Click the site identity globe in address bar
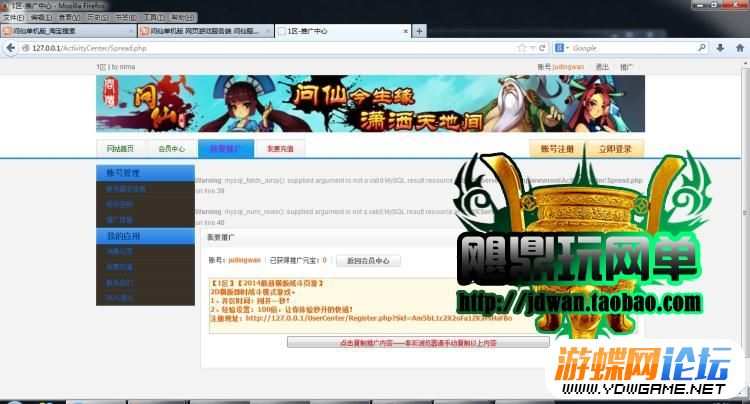Screen dimensions: 750x404 pyautogui.click(x=25, y=48)
